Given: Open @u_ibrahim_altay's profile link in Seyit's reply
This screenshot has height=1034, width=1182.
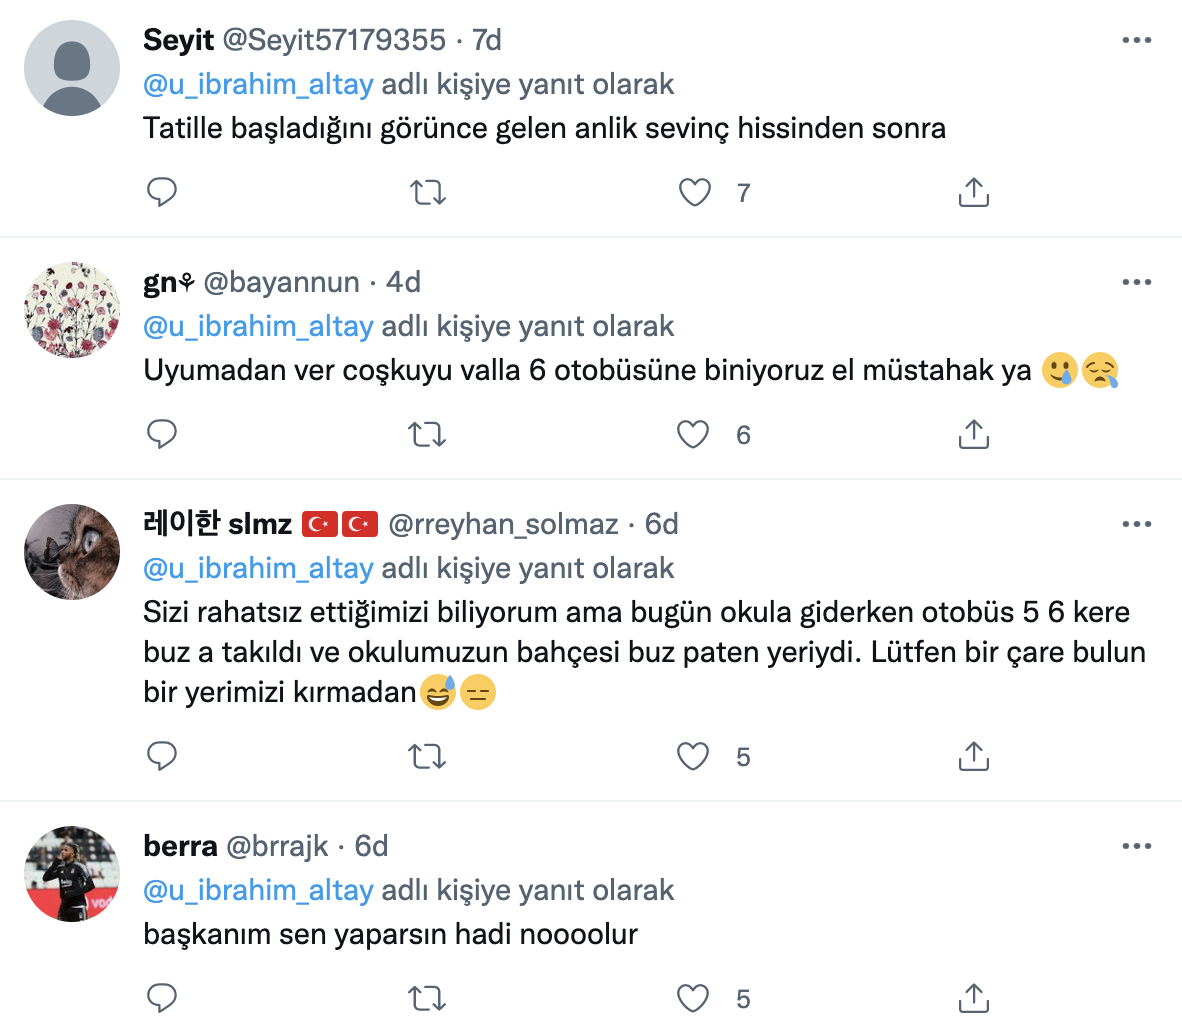Looking at the screenshot, I should [259, 84].
